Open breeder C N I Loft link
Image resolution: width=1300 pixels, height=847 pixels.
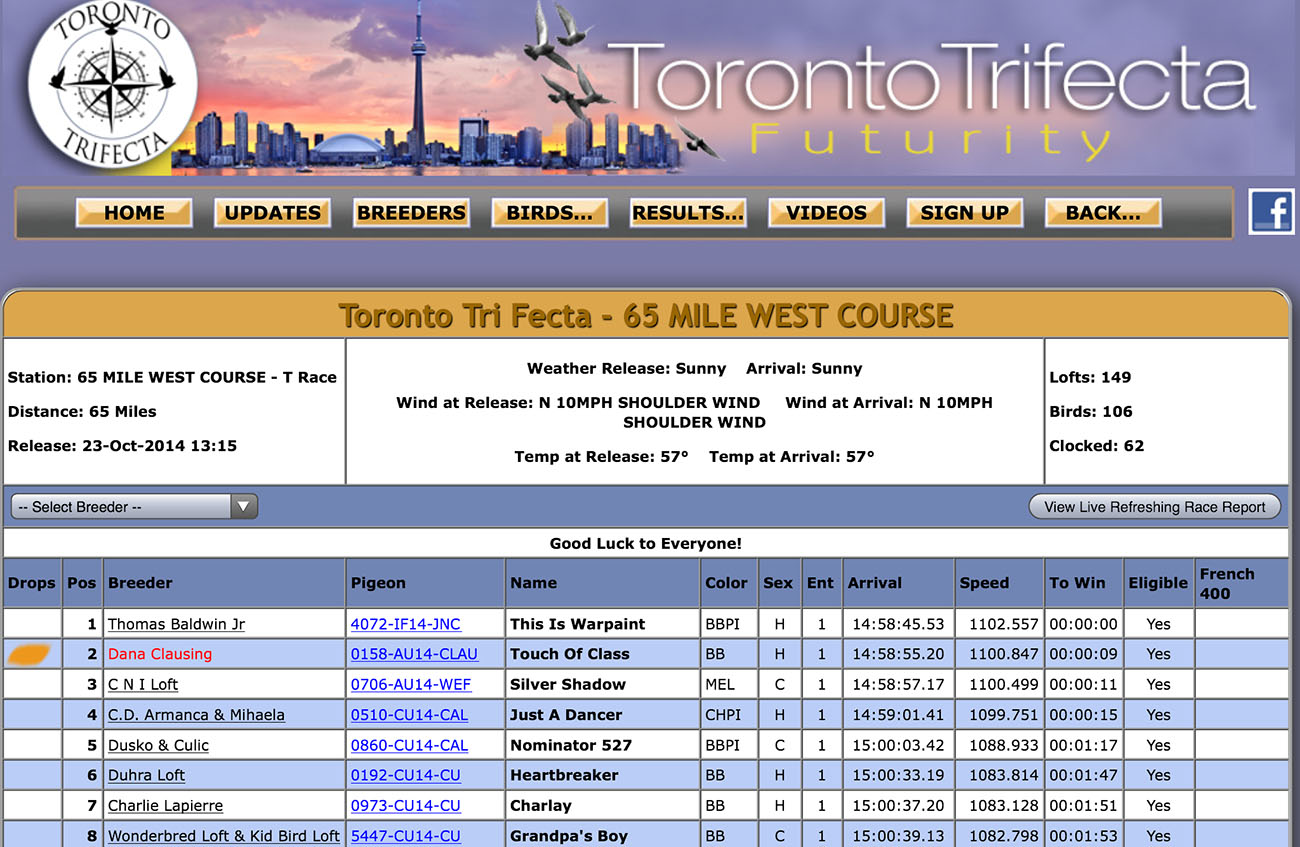pyautogui.click(x=143, y=685)
